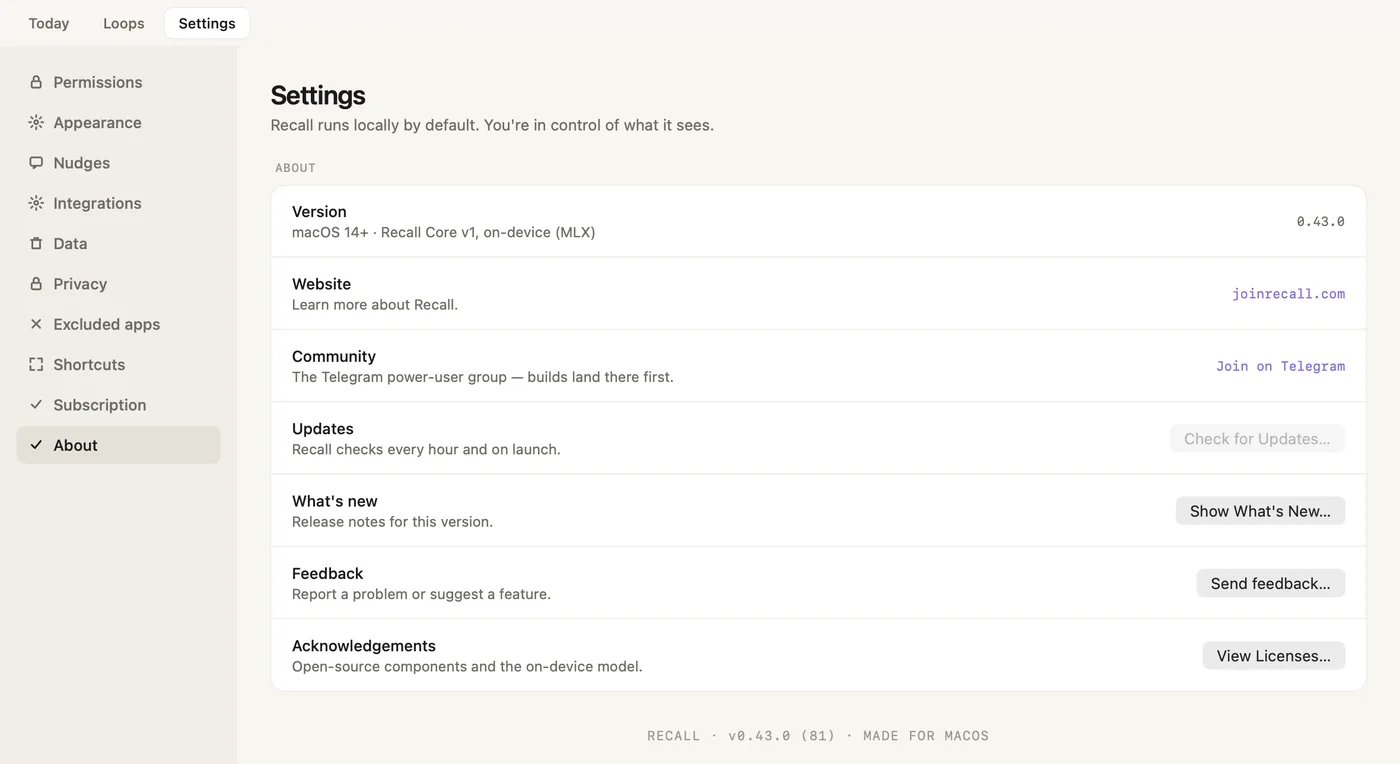The image size is (1400, 764).
Task: Click the 'Open-source components' description text
Action: click(x=467, y=666)
